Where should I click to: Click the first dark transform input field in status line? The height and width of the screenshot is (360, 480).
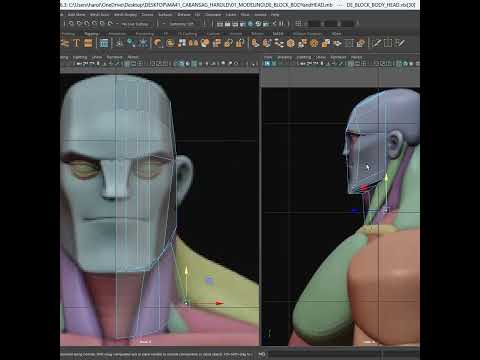click(x=315, y=24)
